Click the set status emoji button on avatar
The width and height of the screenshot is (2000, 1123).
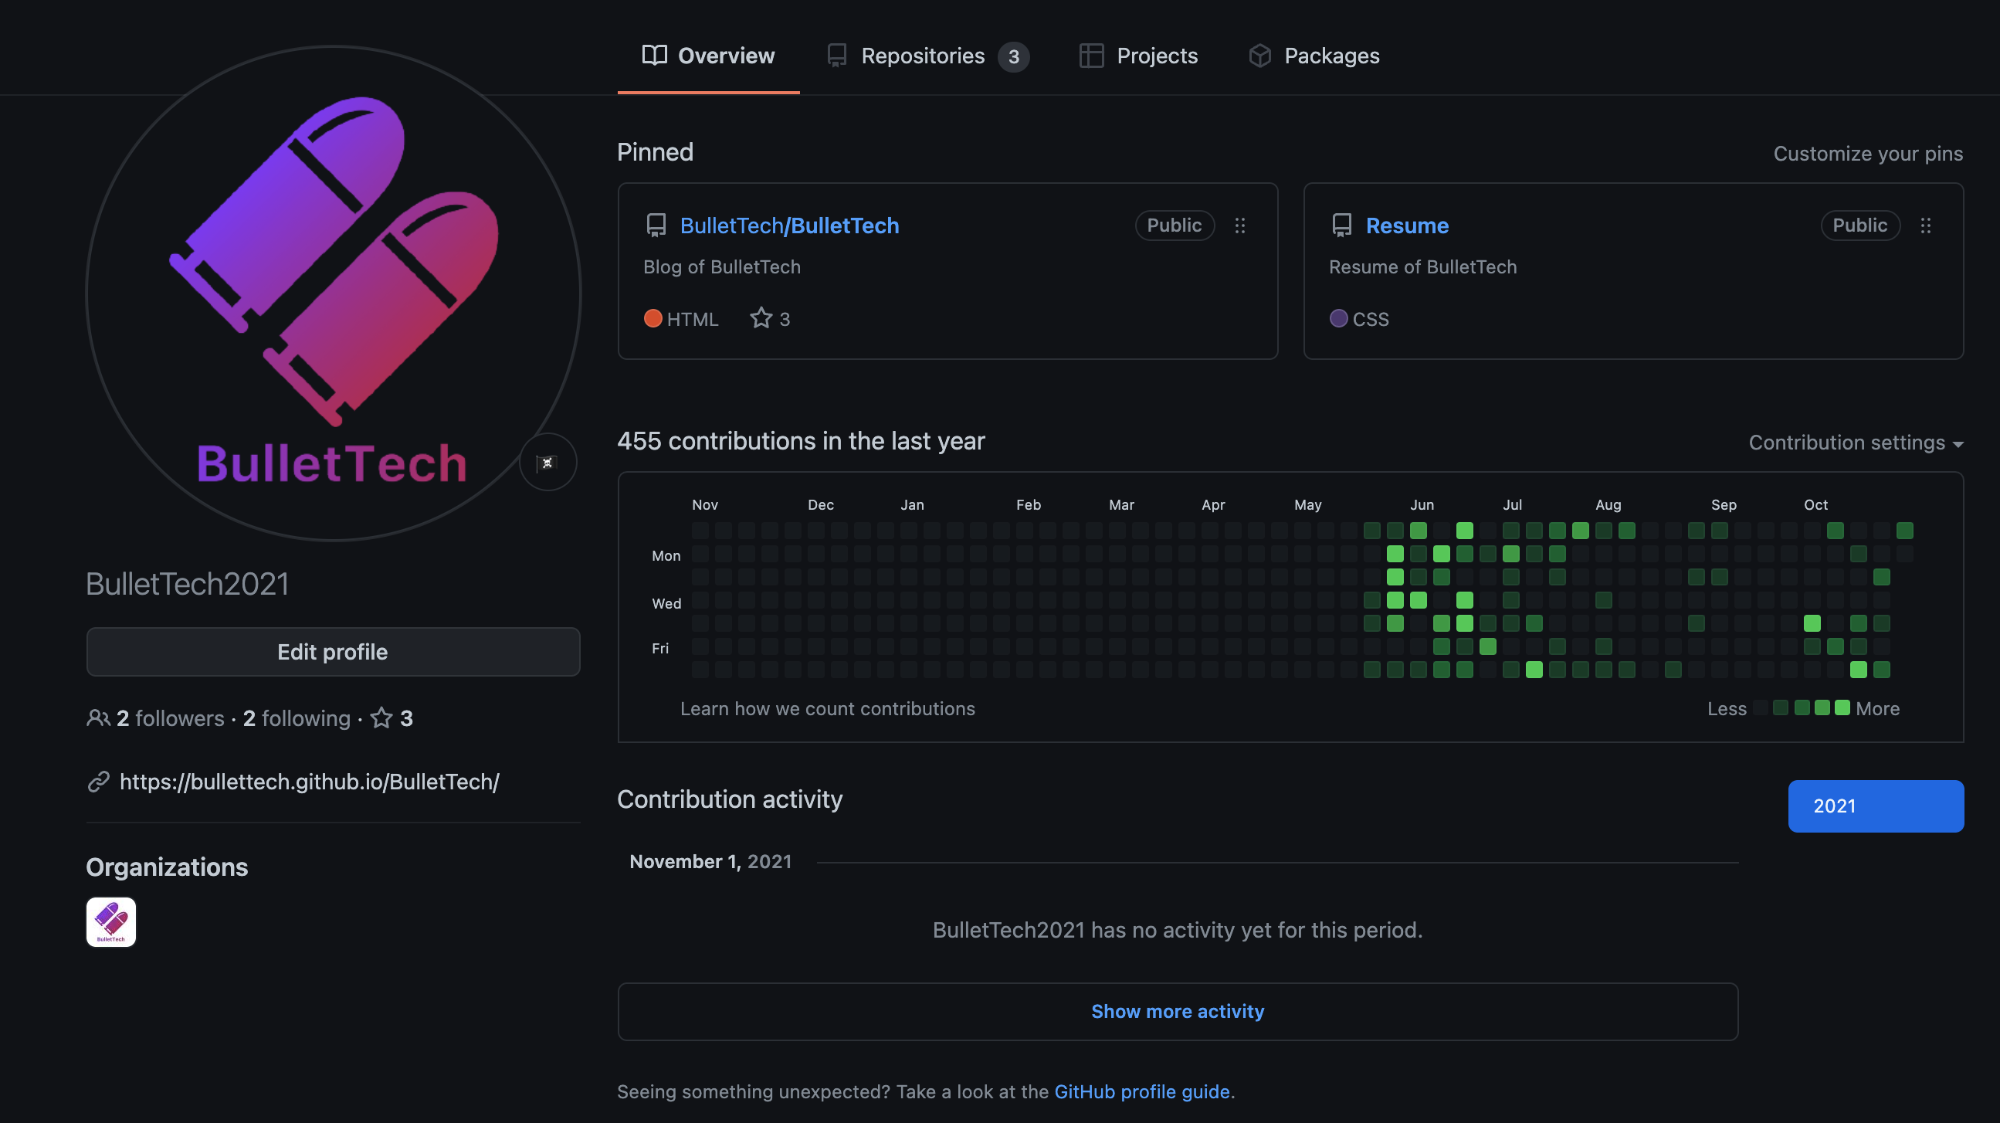pyautogui.click(x=547, y=463)
